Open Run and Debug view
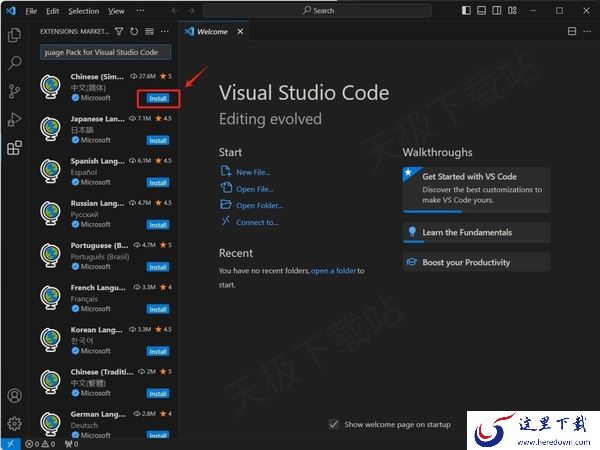600x450 pixels. (15, 119)
